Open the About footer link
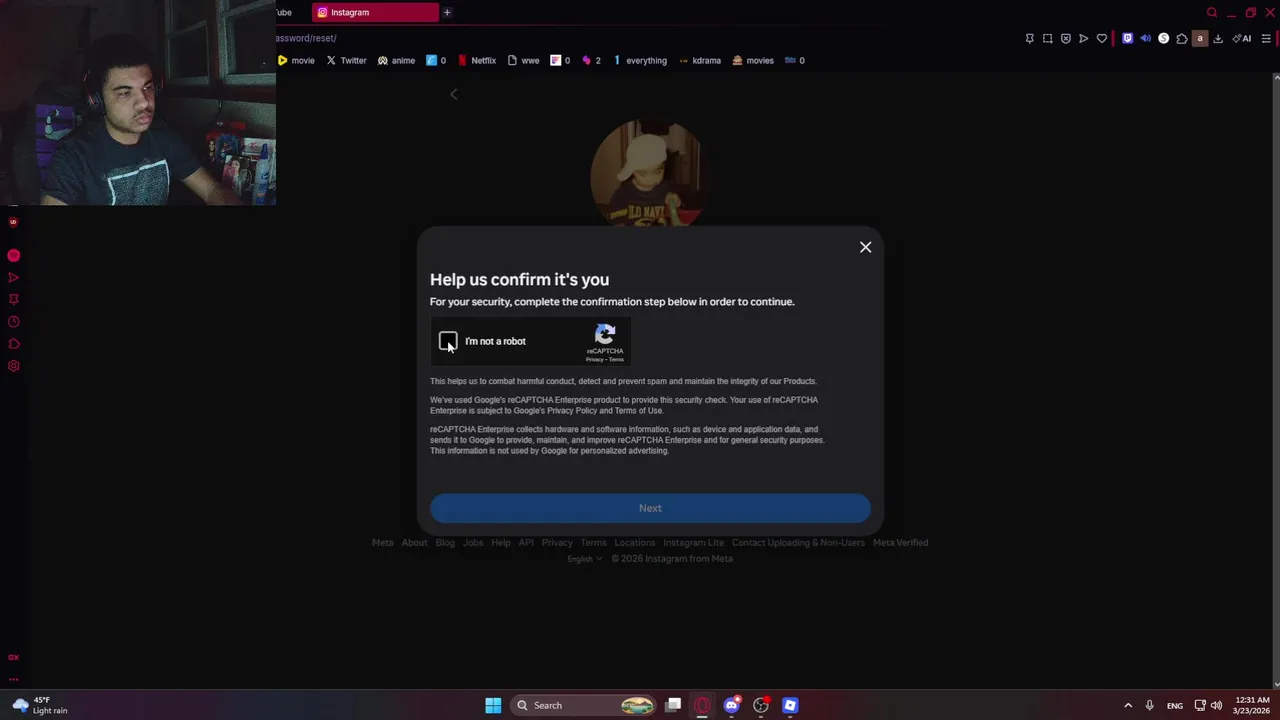 [x=414, y=542]
